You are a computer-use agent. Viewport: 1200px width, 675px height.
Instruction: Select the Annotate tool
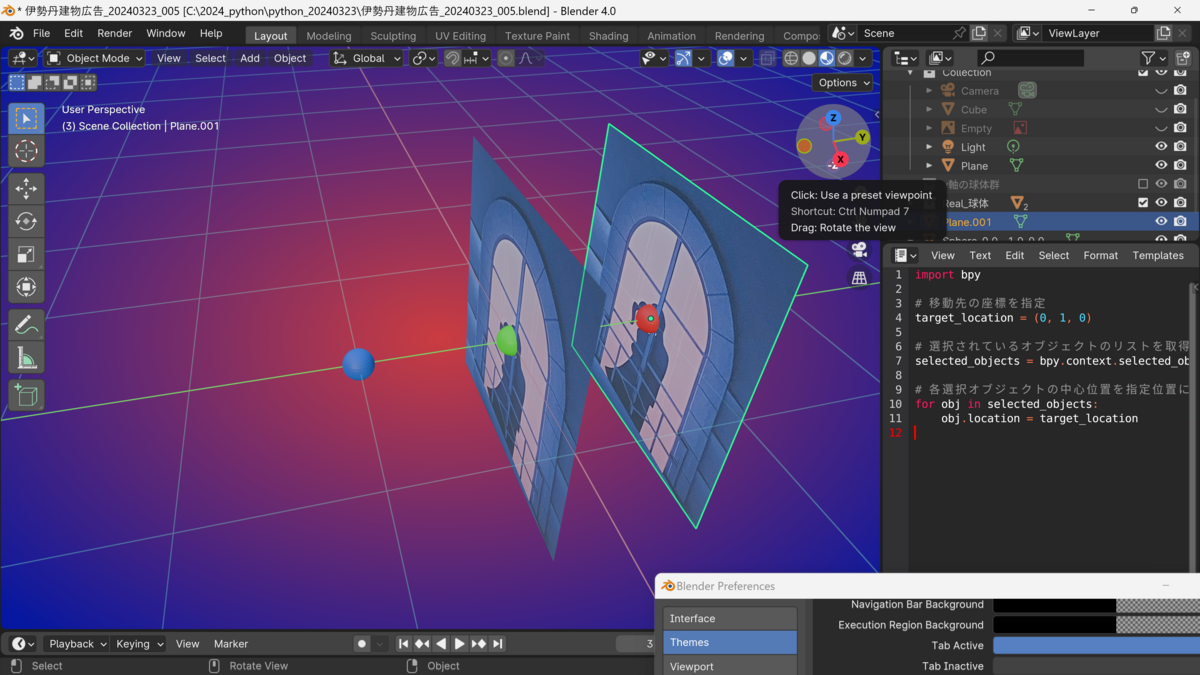(x=26, y=323)
